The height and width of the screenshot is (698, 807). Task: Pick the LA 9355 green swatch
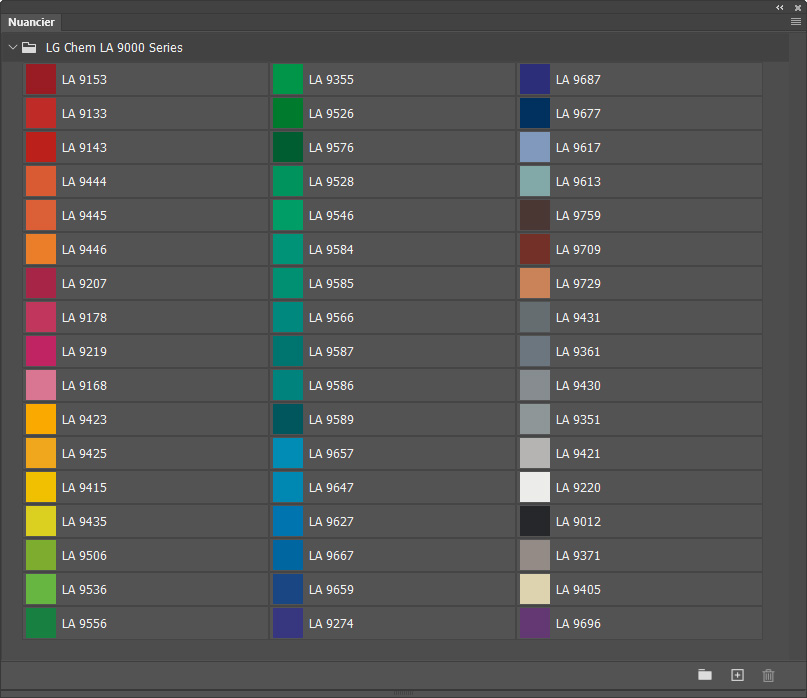click(288, 79)
